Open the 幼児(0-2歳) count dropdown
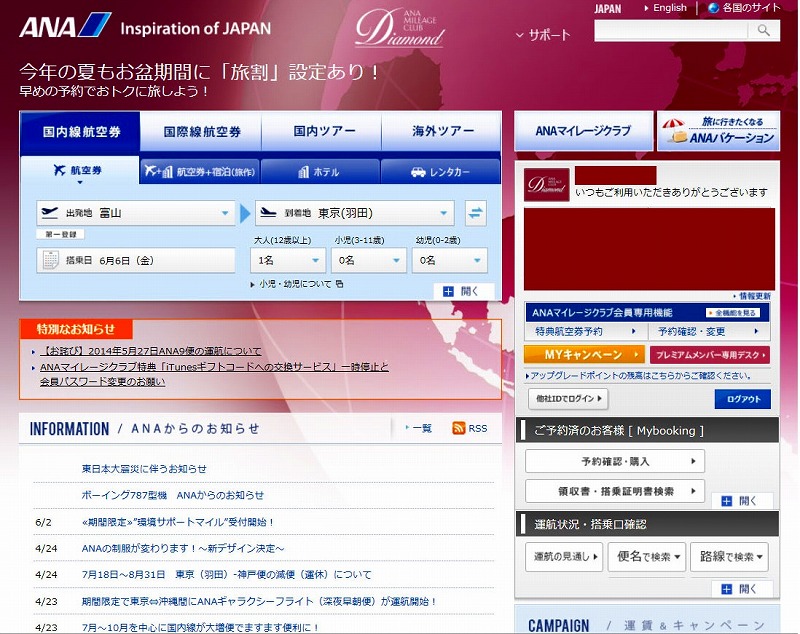Viewport: 800px width, 634px height. 450,260
